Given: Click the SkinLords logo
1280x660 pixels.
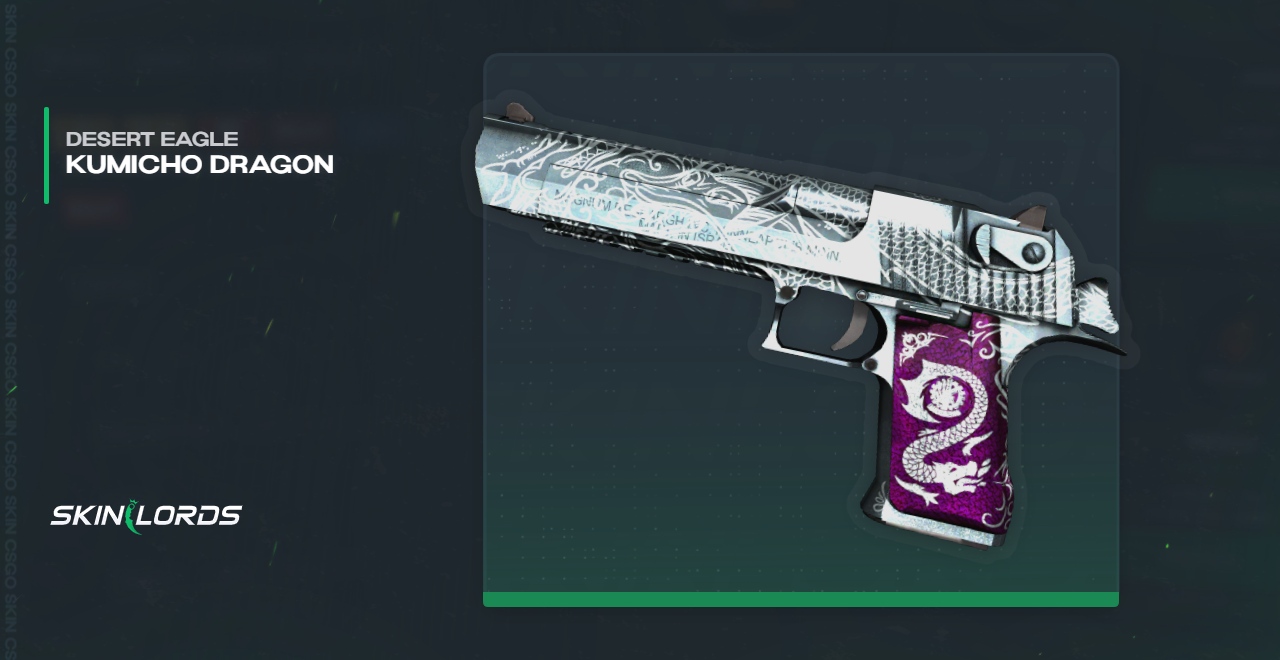Looking at the screenshot, I should (146, 516).
